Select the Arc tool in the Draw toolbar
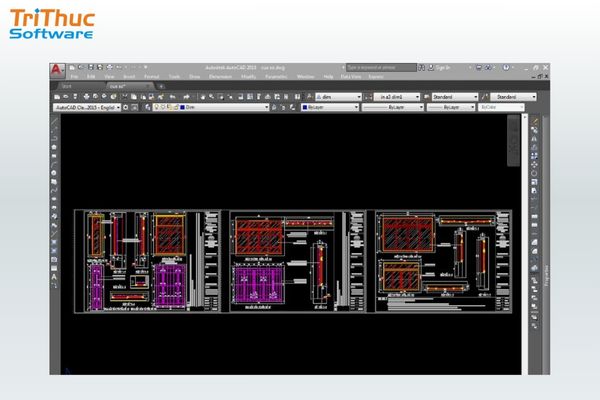 point(54,164)
